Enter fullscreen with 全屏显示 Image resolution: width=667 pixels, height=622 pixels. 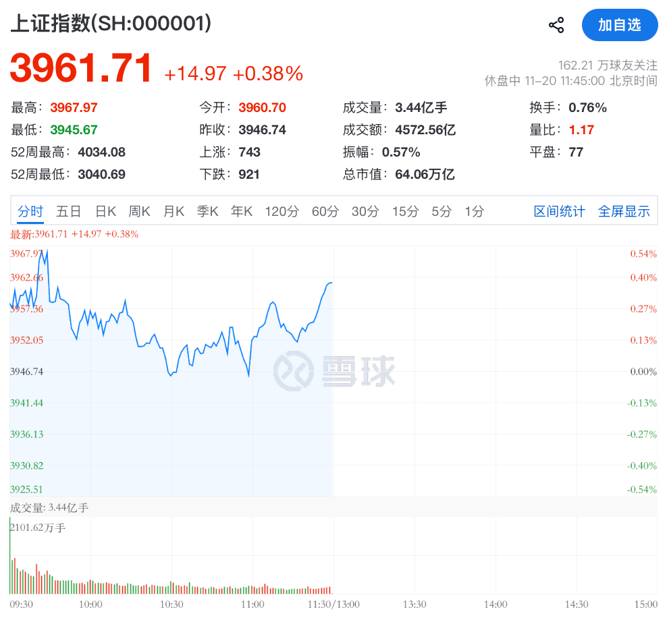click(x=624, y=211)
